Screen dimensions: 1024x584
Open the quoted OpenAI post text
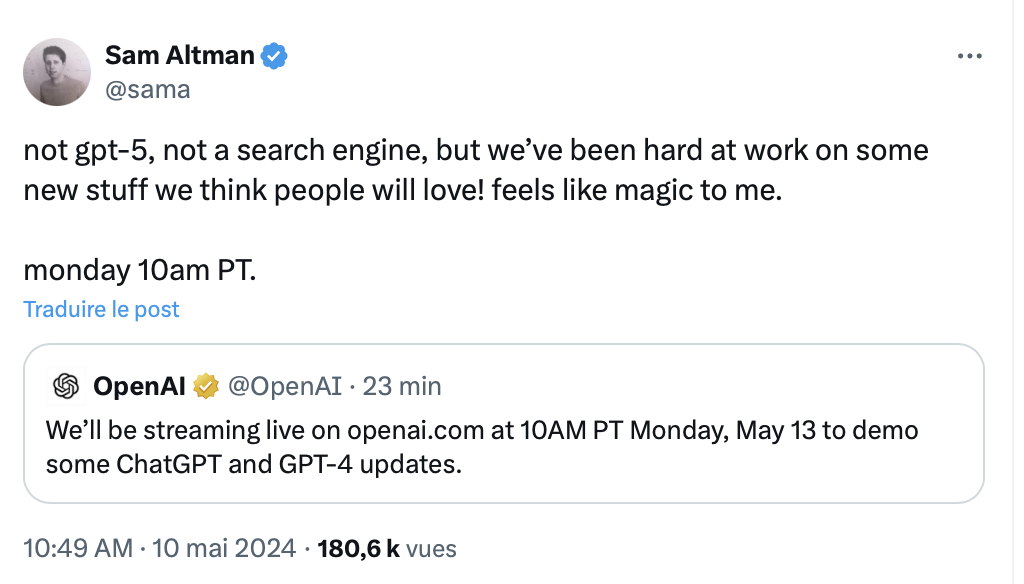click(x=480, y=447)
